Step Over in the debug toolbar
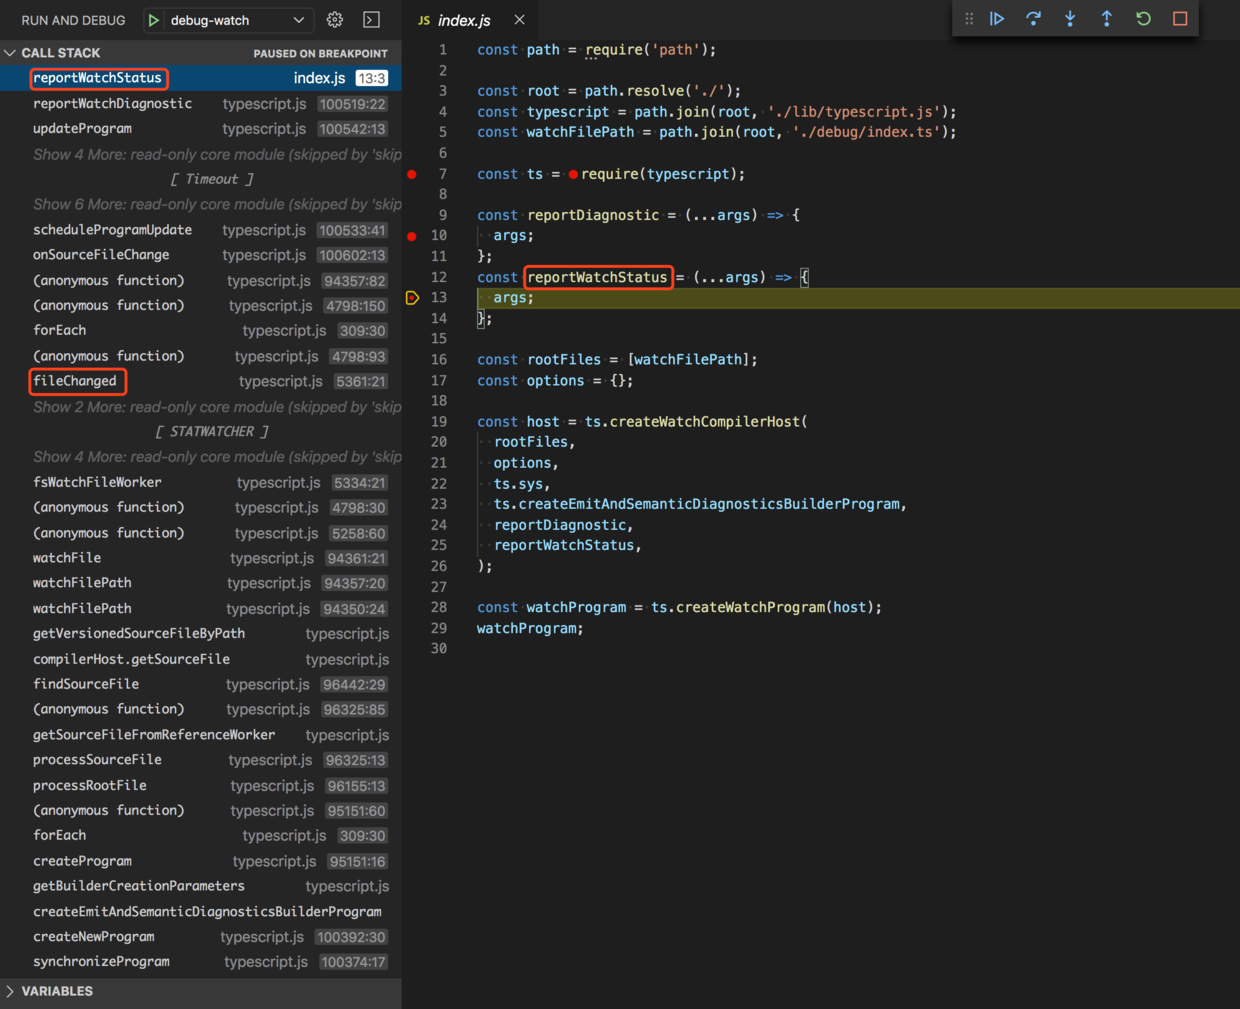This screenshot has height=1009, width=1240. point(1033,19)
